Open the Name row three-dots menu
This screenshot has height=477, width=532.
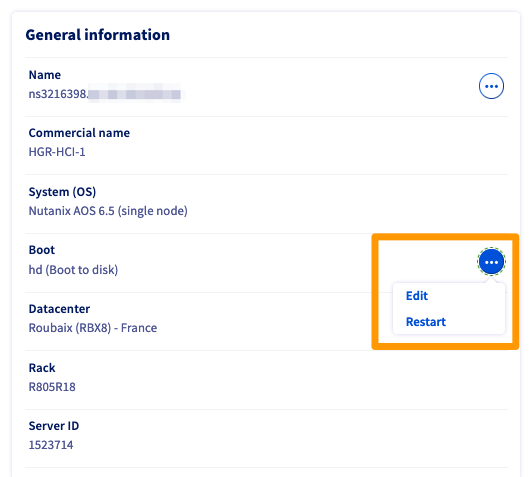coord(491,86)
